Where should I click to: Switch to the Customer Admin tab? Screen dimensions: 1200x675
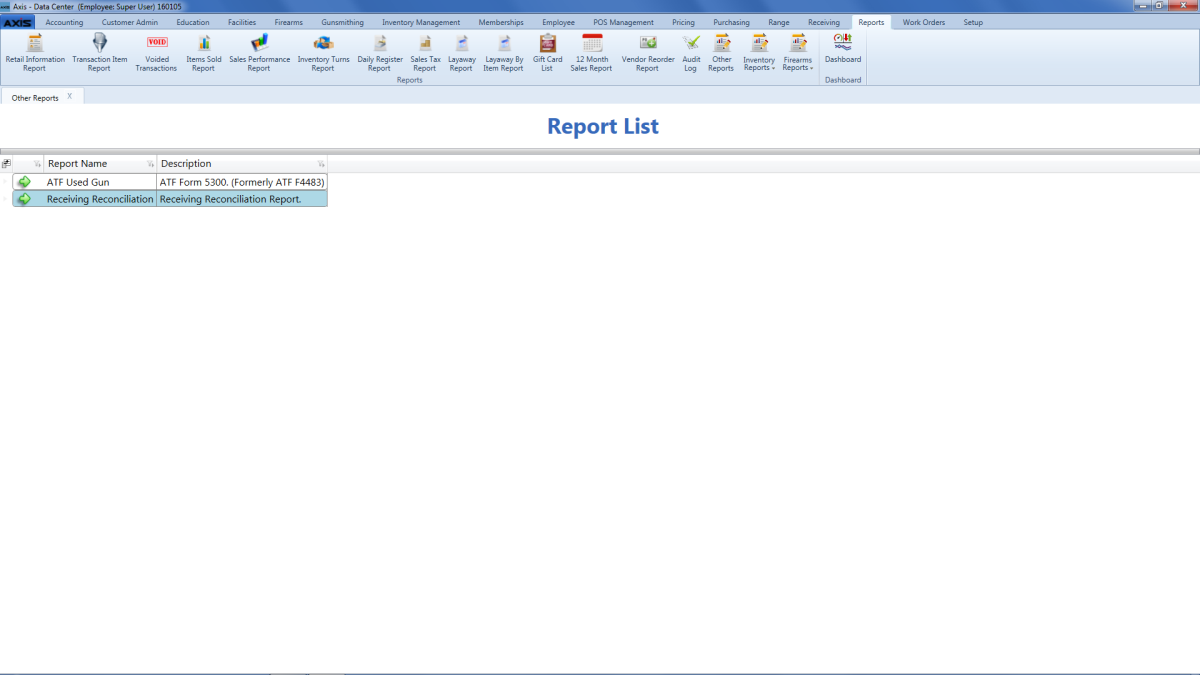130,22
